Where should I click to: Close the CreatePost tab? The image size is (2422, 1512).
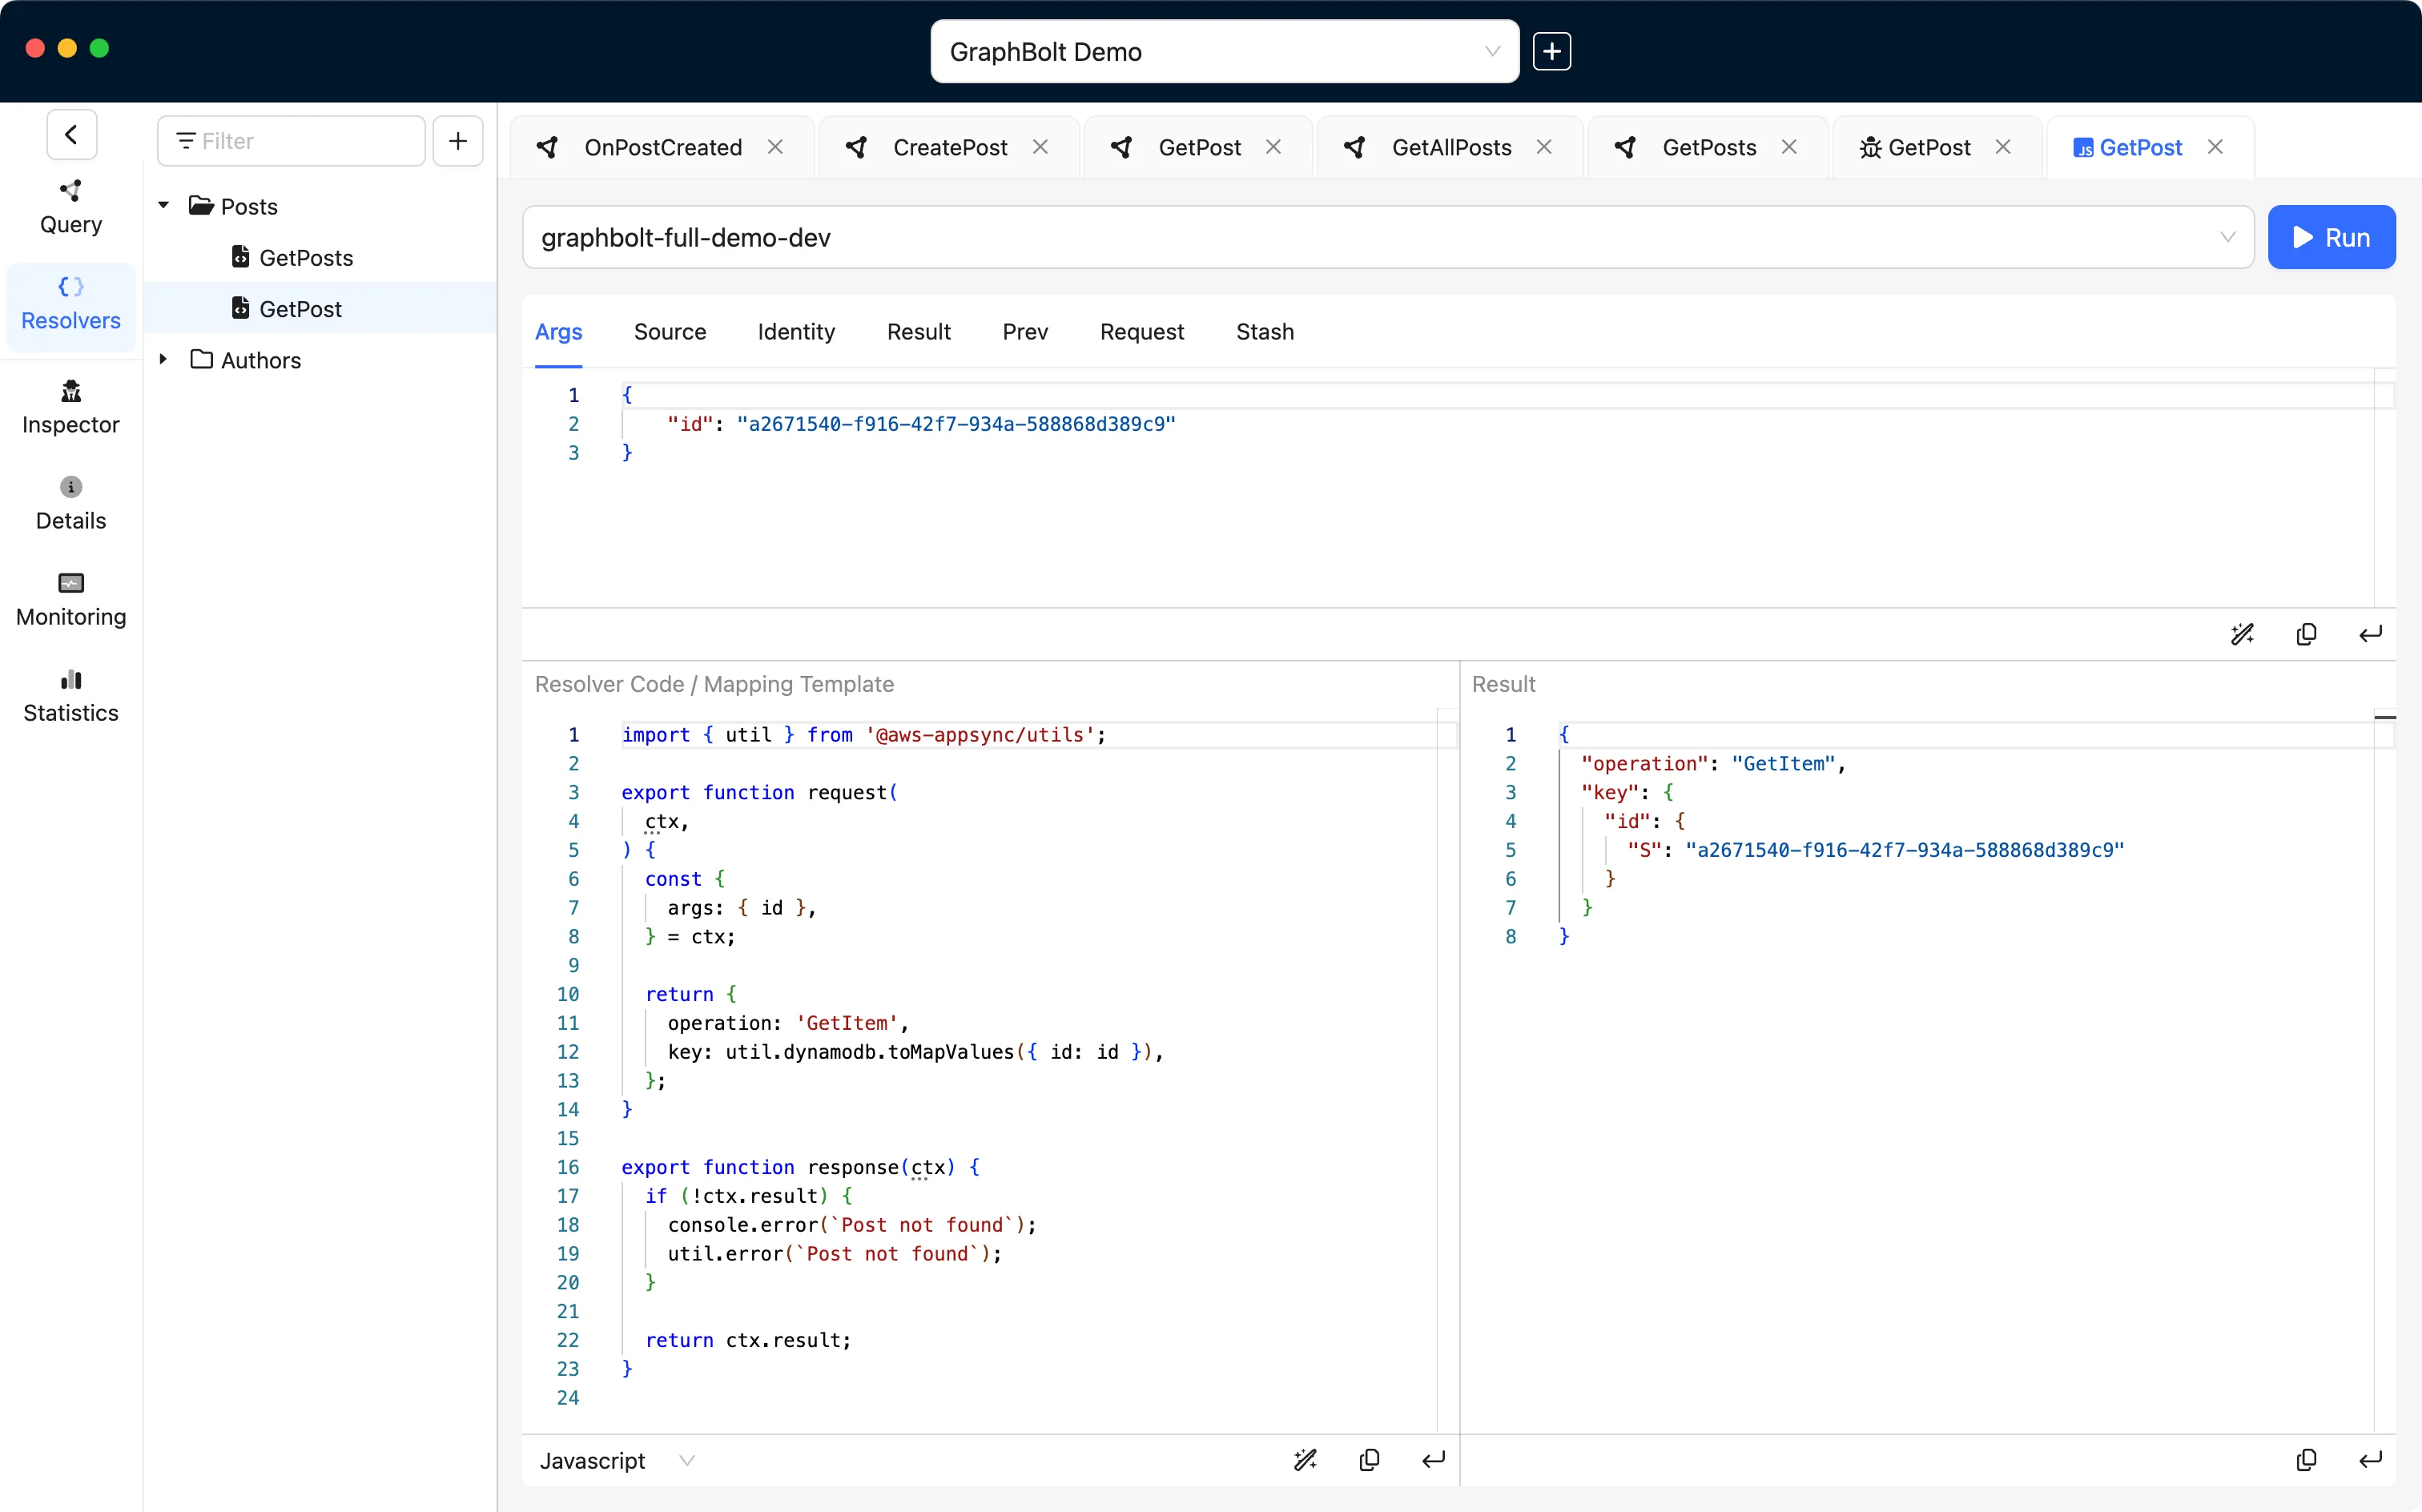click(1040, 147)
